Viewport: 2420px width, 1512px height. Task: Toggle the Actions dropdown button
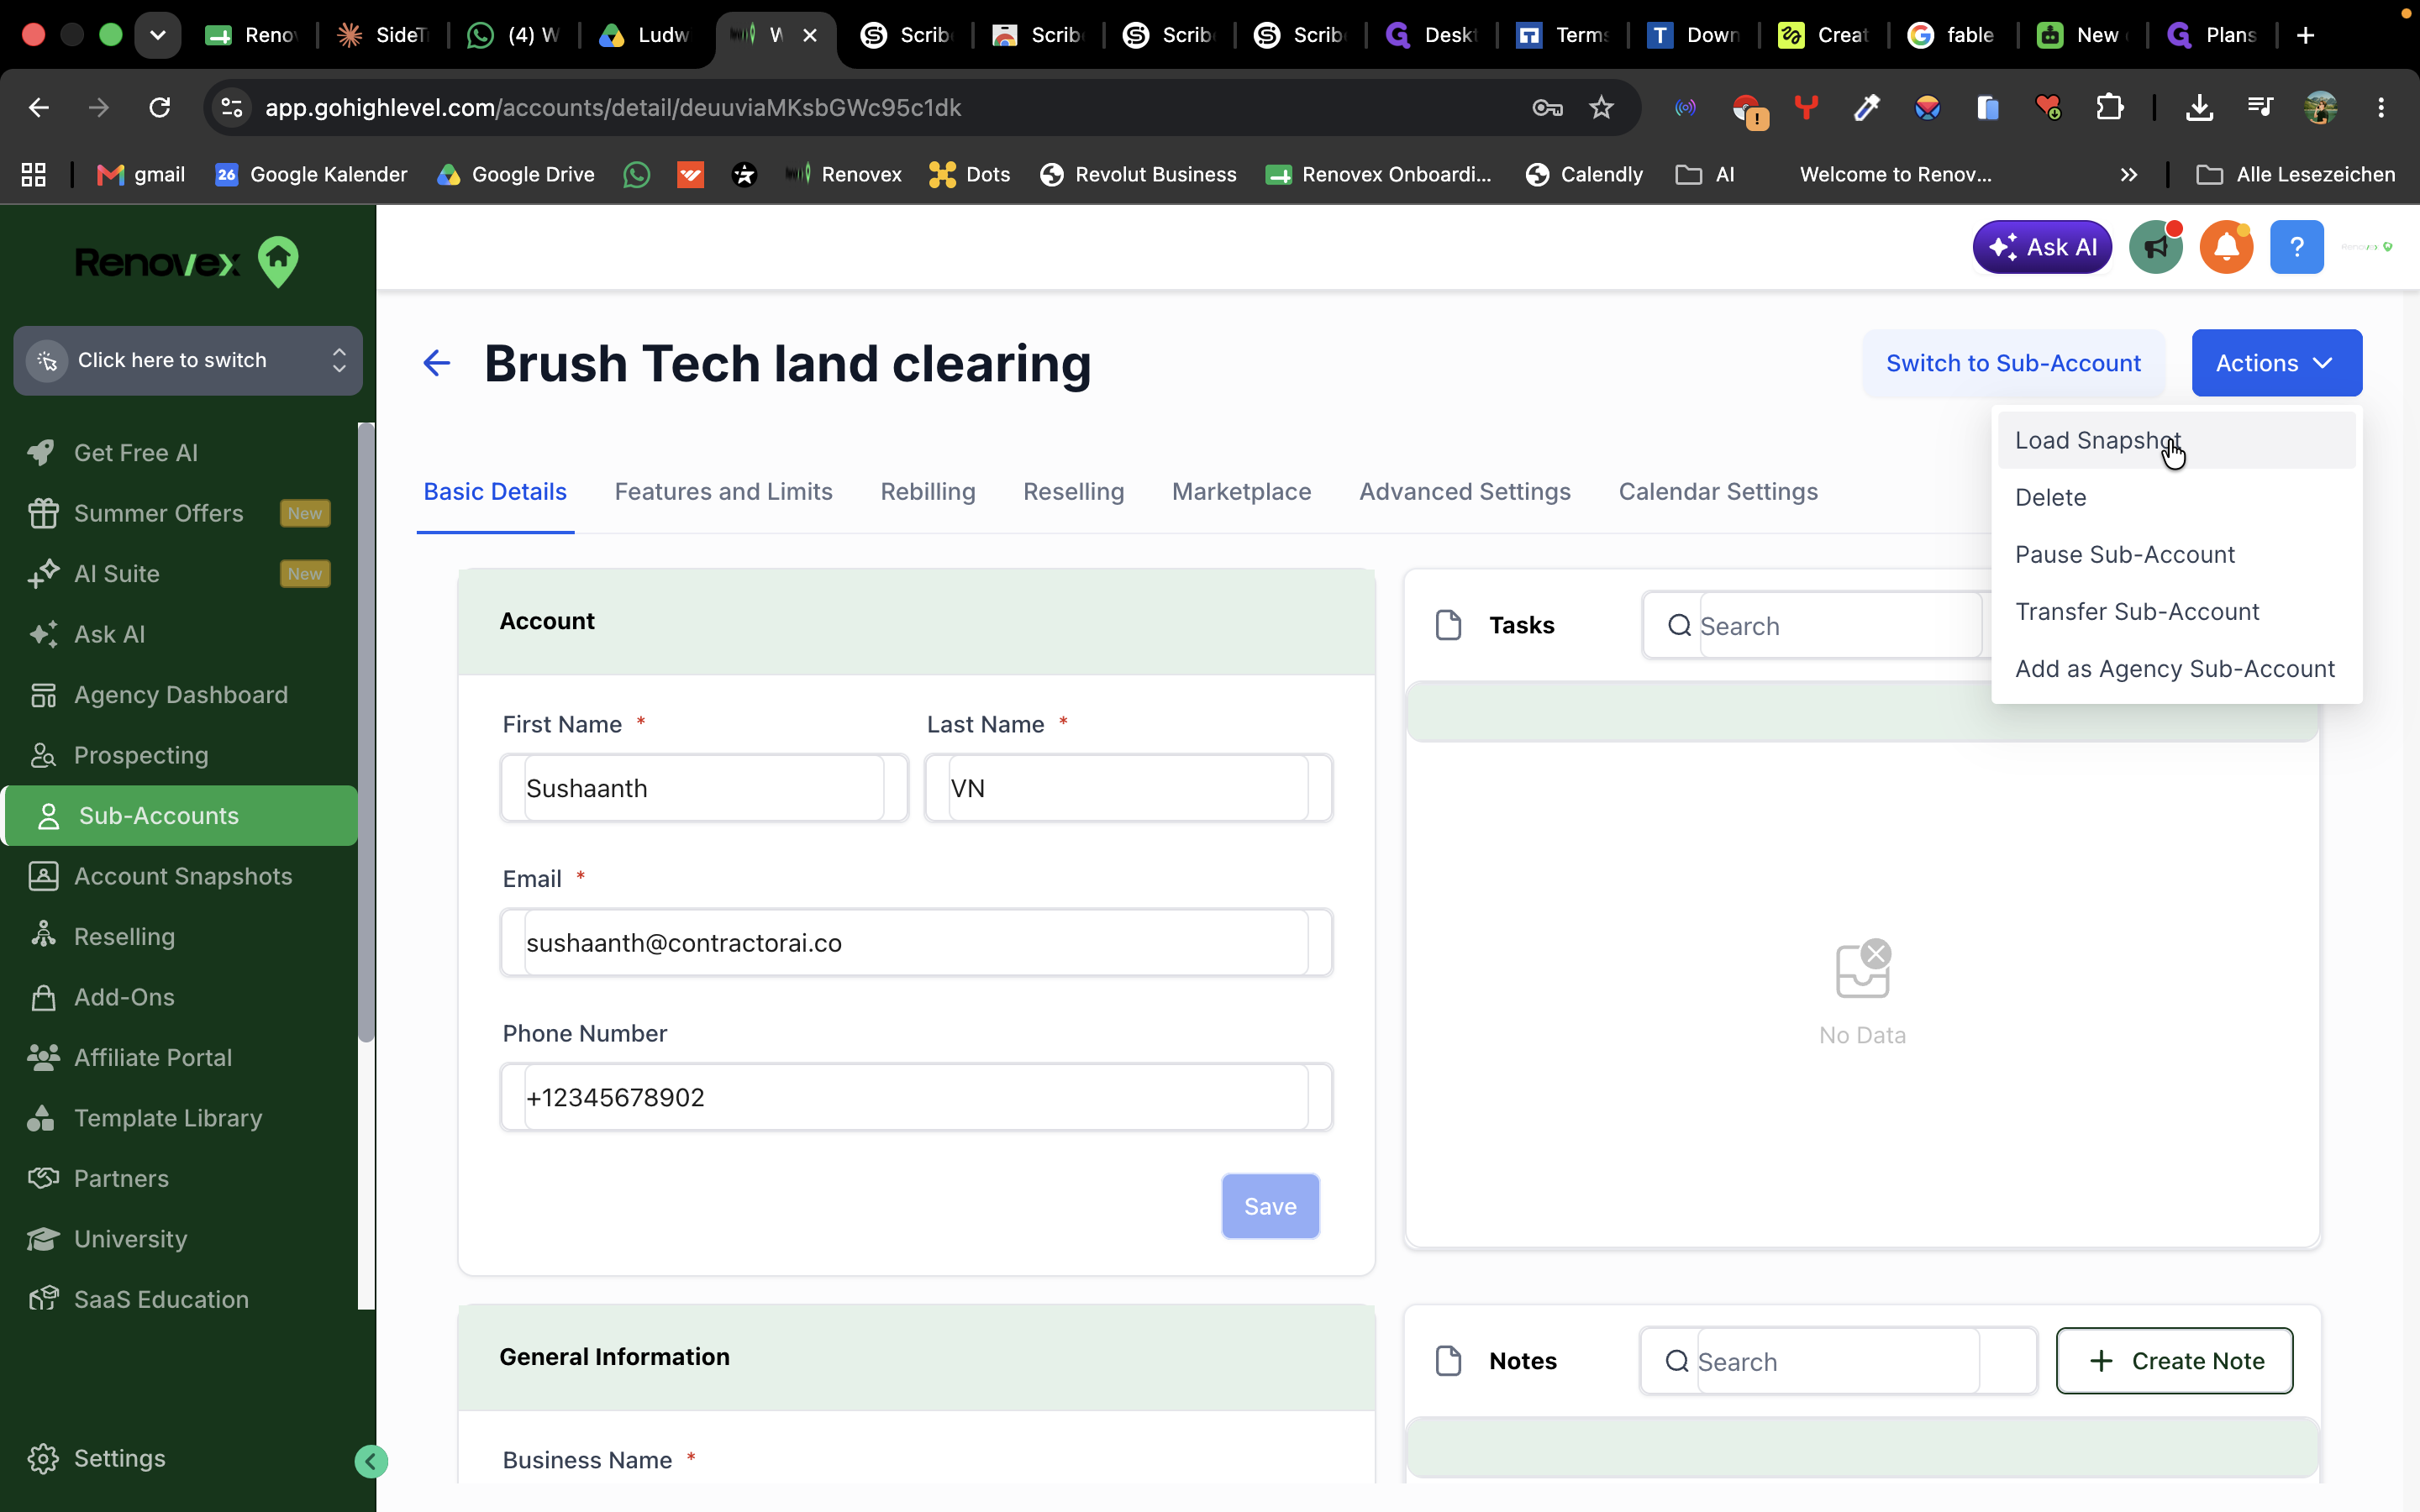tap(2276, 363)
